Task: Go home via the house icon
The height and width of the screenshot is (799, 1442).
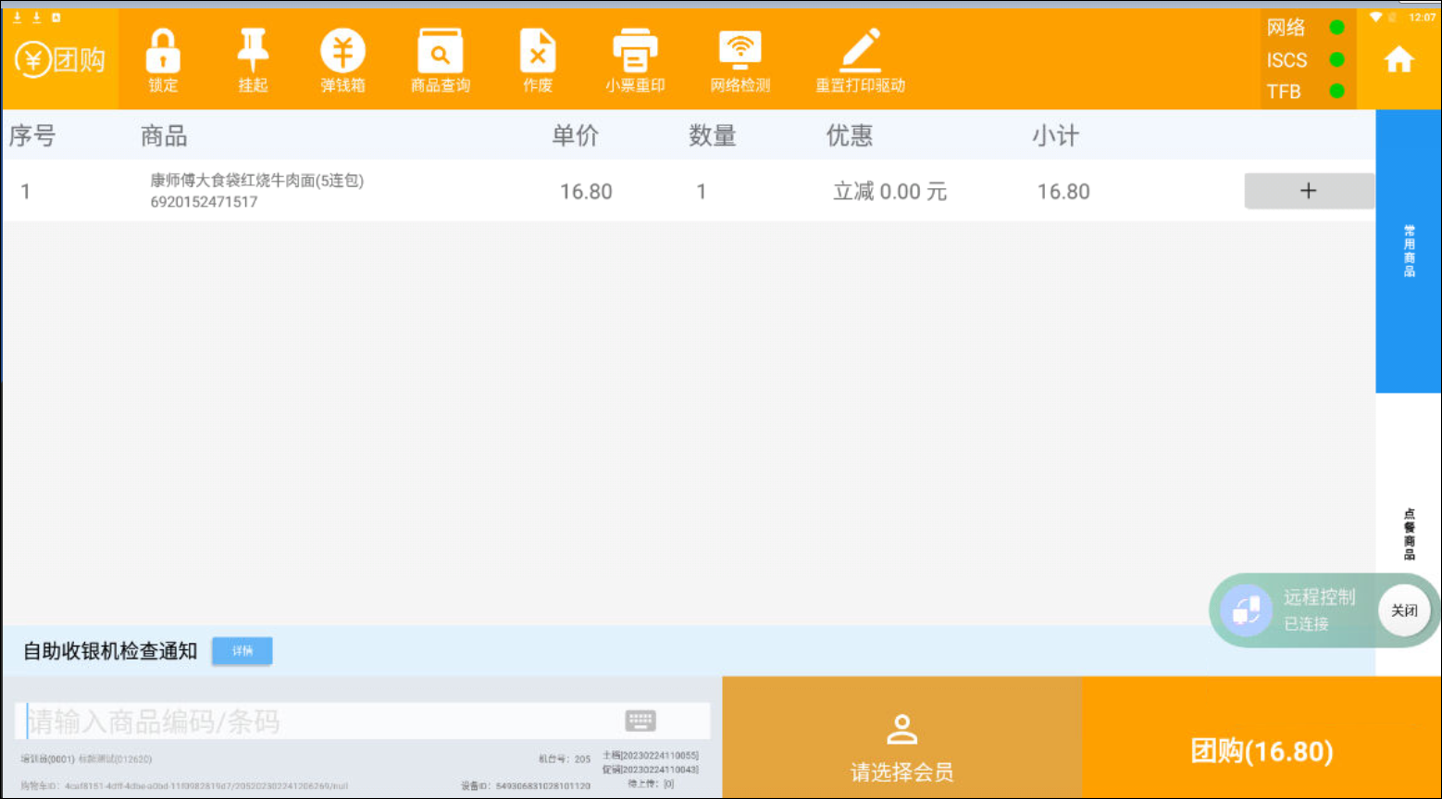Action: pyautogui.click(x=1399, y=60)
